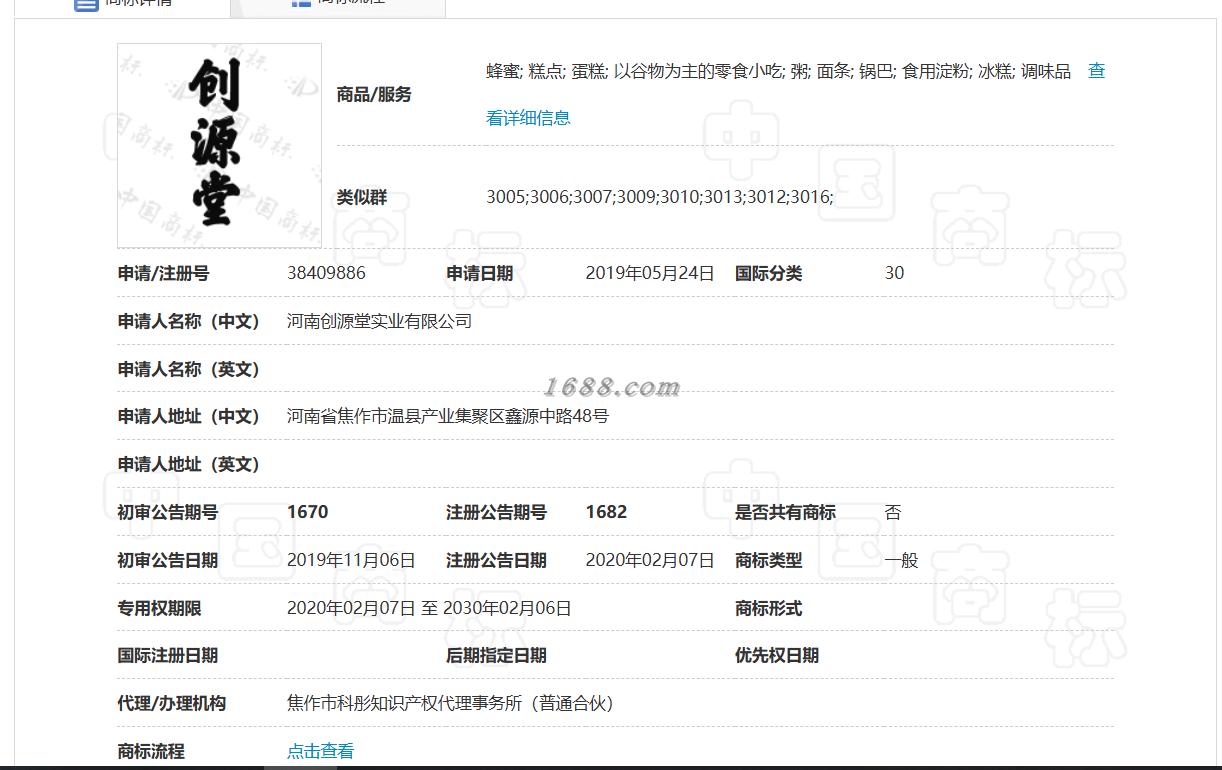Click the 商标形式 label
This screenshot has height=770, width=1222.
pos(768,608)
